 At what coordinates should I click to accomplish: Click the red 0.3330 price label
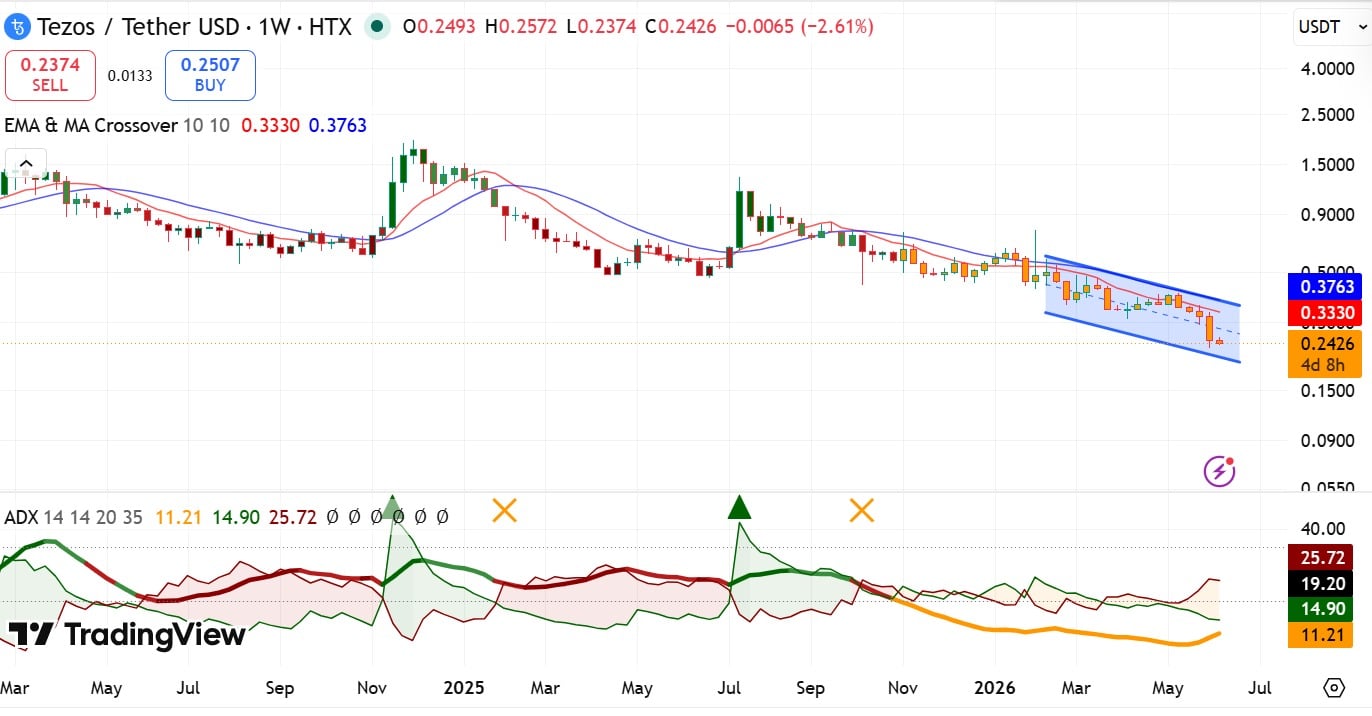pyautogui.click(x=1327, y=313)
